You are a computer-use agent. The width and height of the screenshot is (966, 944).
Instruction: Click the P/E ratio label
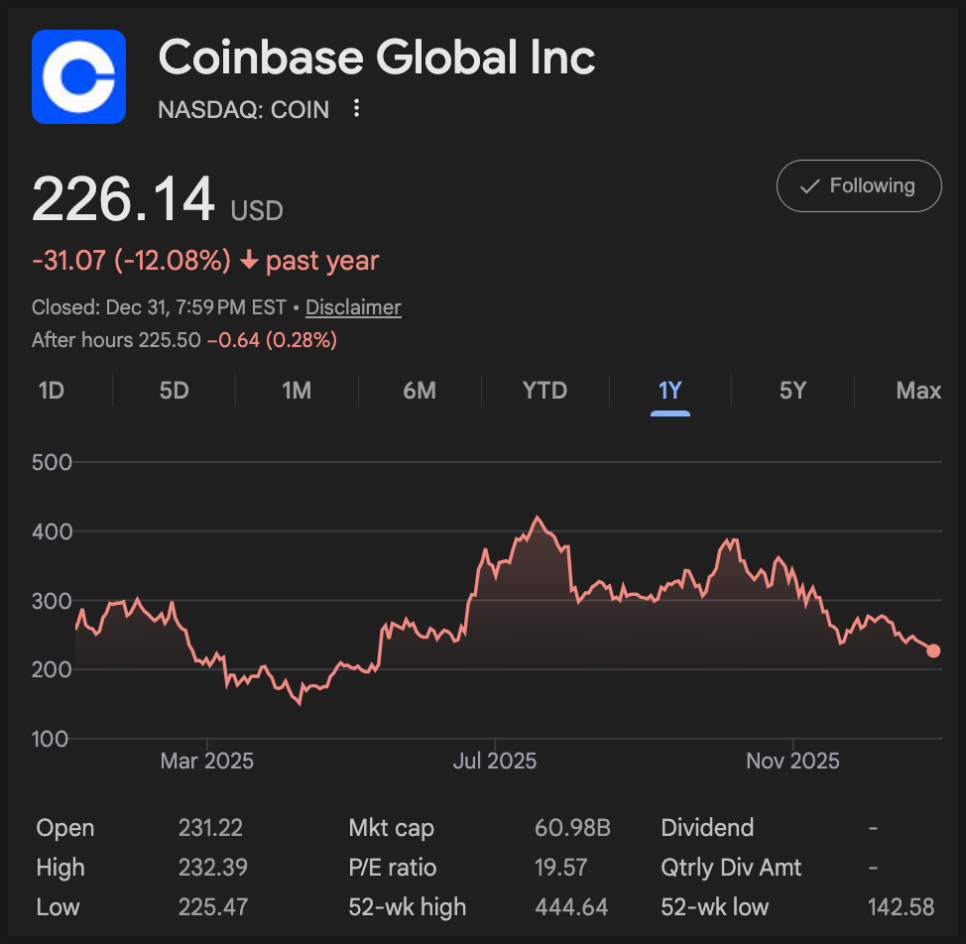click(392, 867)
